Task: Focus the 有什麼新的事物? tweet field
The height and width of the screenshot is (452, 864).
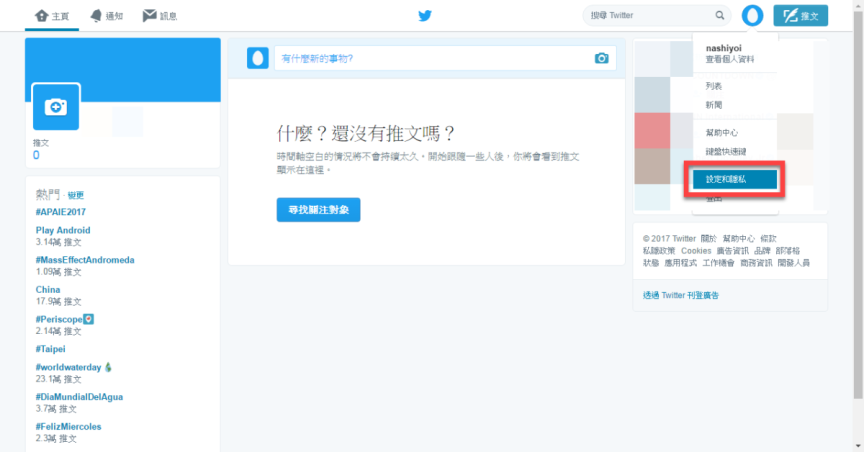Action: click(x=445, y=58)
